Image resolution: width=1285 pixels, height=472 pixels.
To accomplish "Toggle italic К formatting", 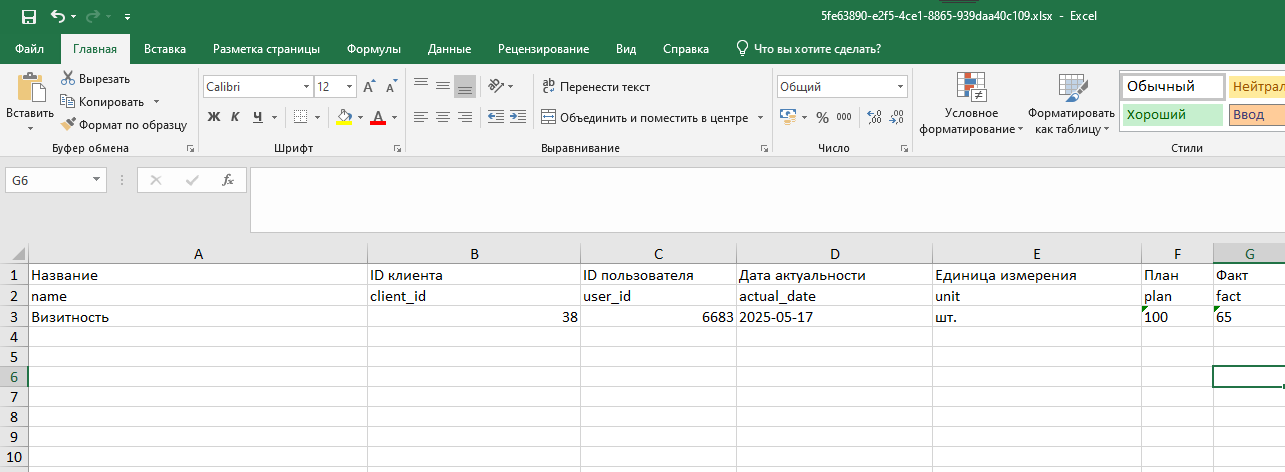I will (236, 117).
